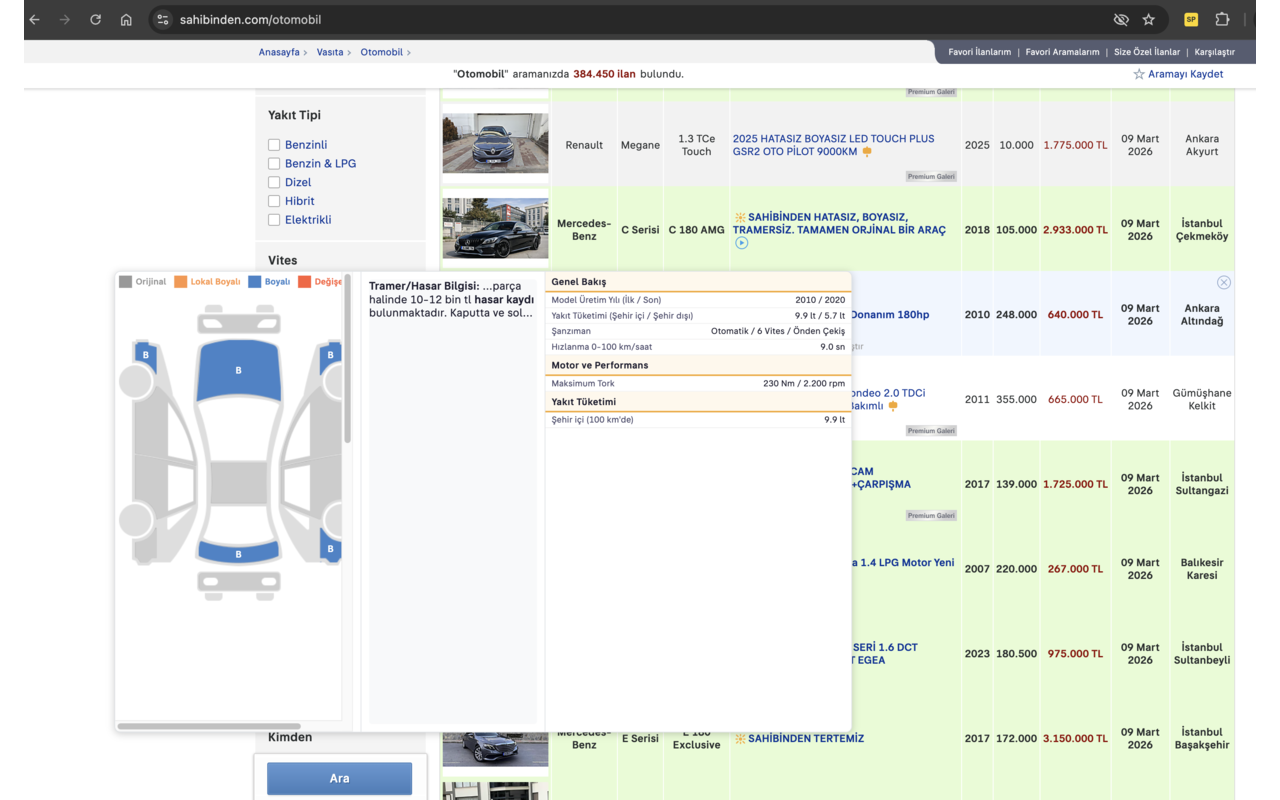
Task: Reload the sahibinden page
Action: pos(95,20)
